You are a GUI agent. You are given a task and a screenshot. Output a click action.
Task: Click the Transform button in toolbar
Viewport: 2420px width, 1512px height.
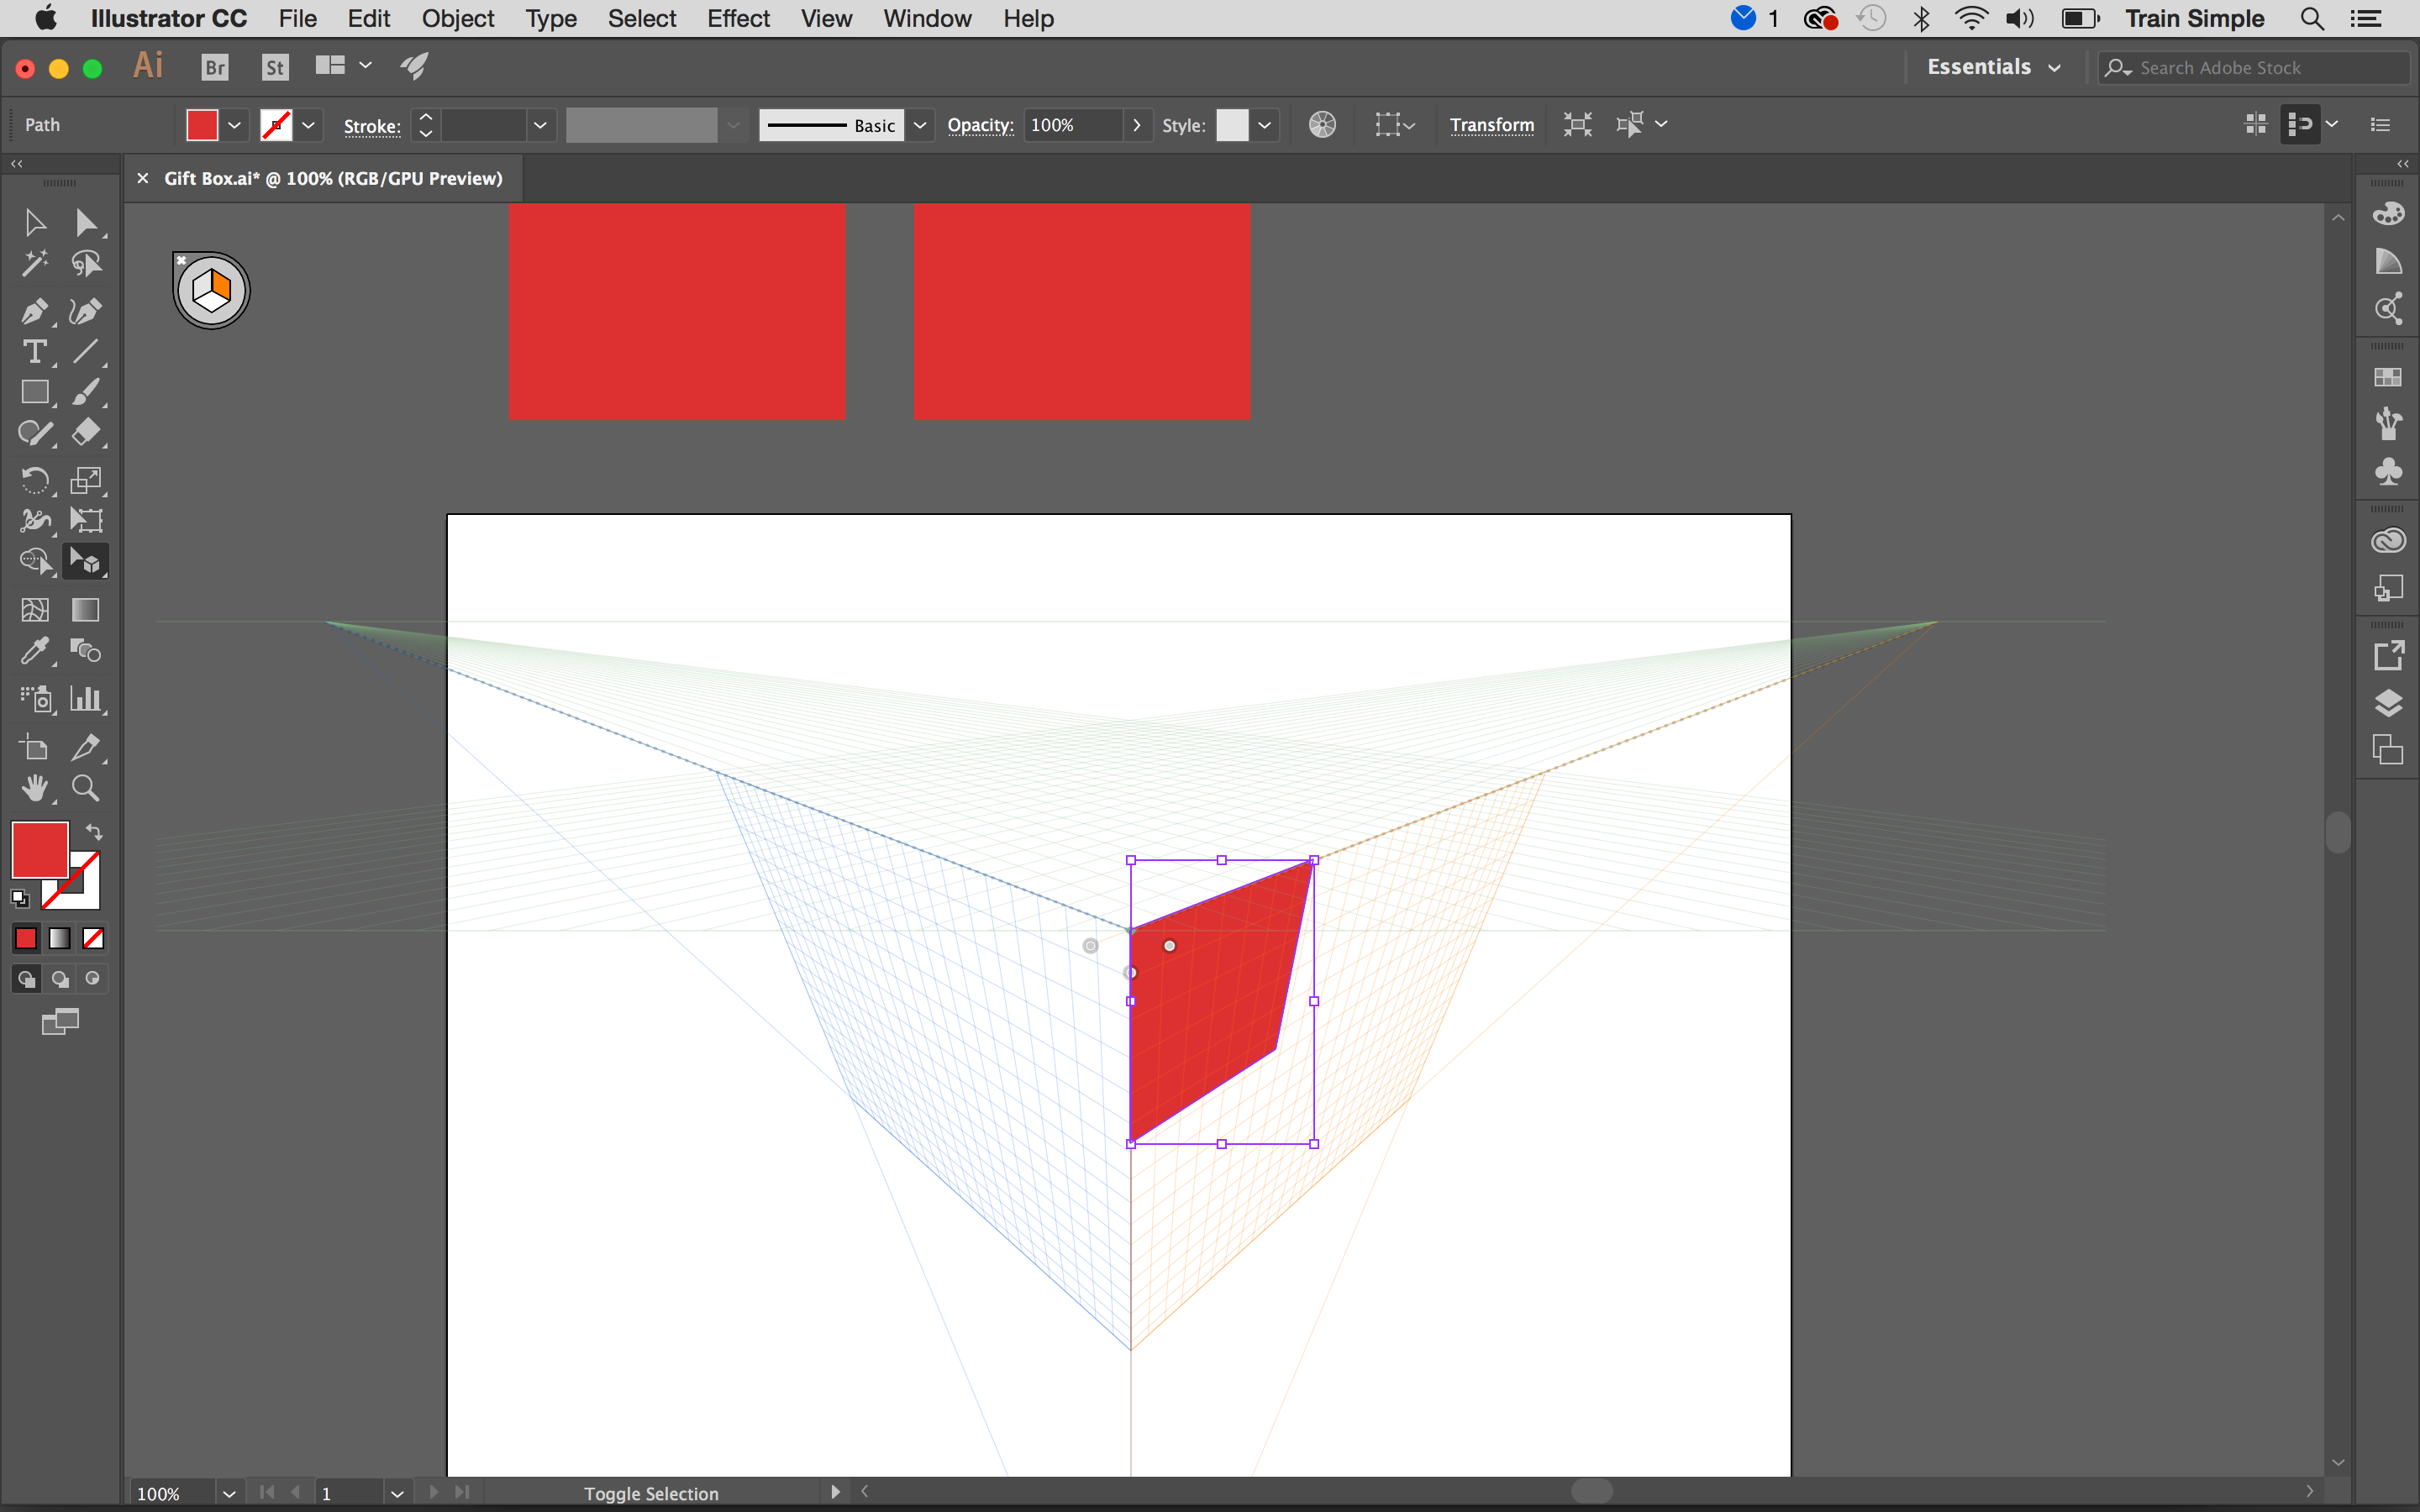(x=1490, y=123)
